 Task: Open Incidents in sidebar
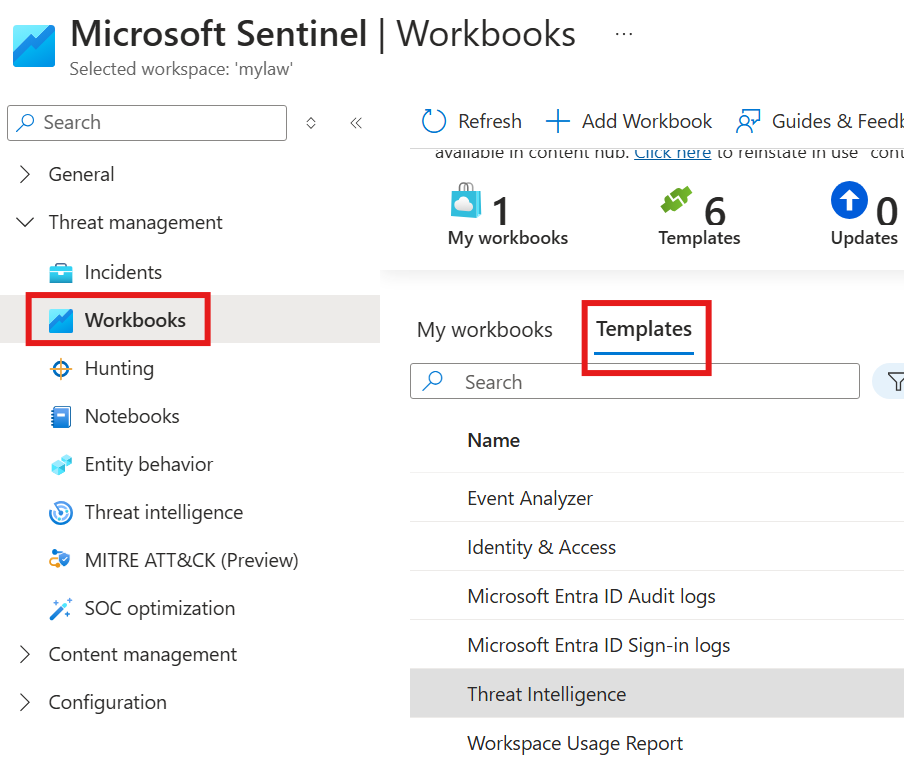click(x=123, y=272)
